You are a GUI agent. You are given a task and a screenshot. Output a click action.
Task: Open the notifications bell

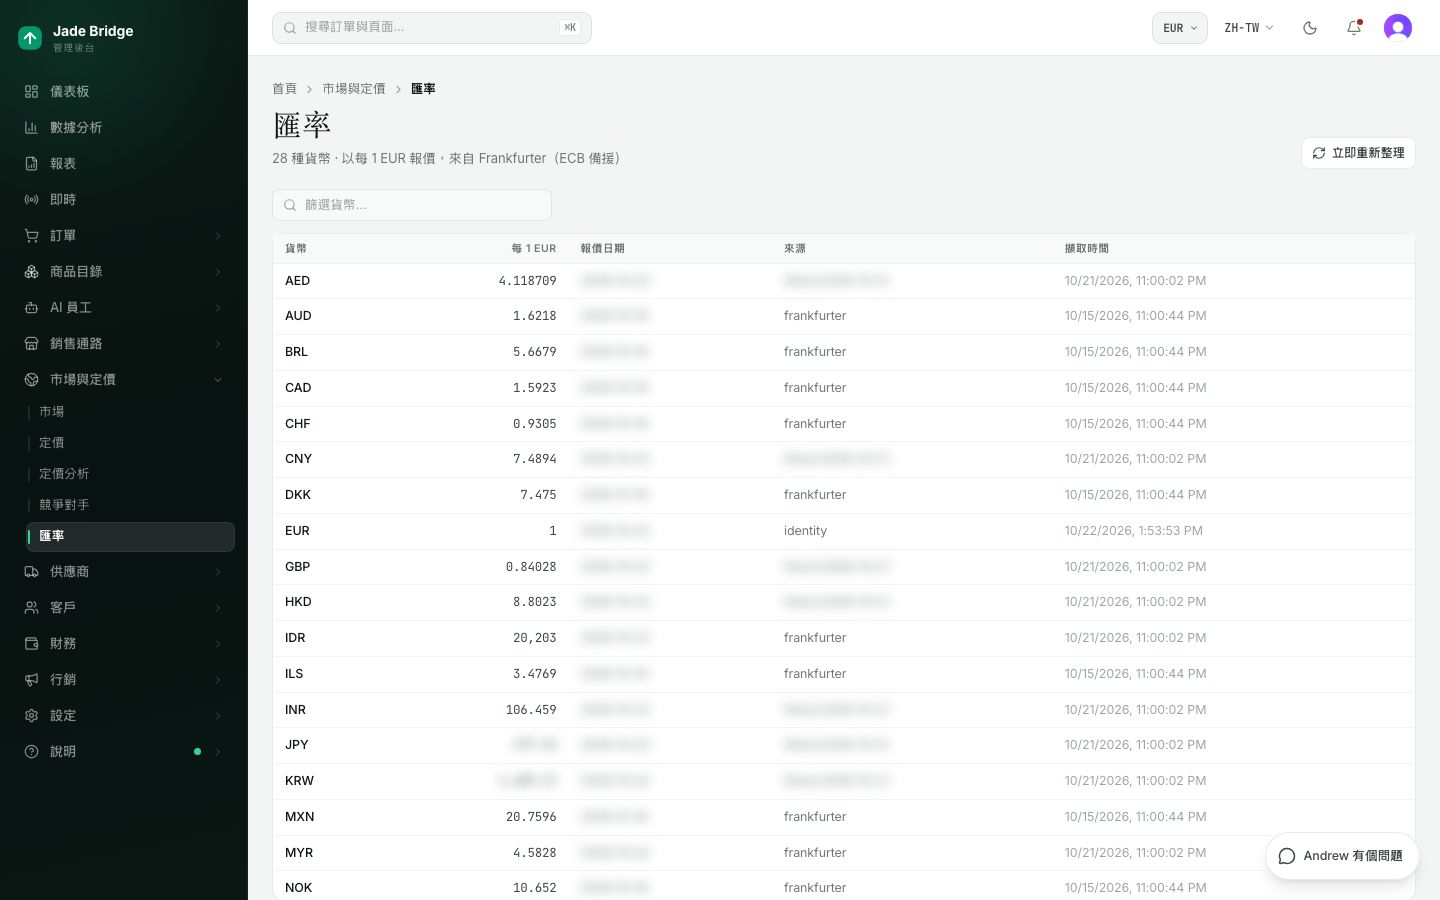point(1354,28)
